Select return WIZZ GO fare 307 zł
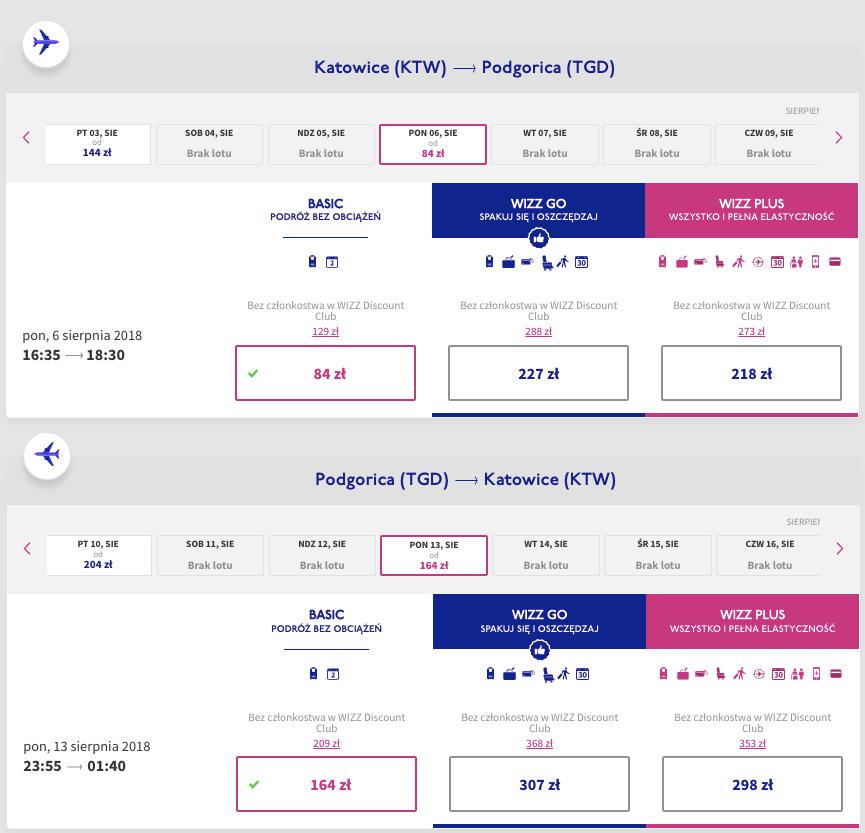 click(540, 784)
